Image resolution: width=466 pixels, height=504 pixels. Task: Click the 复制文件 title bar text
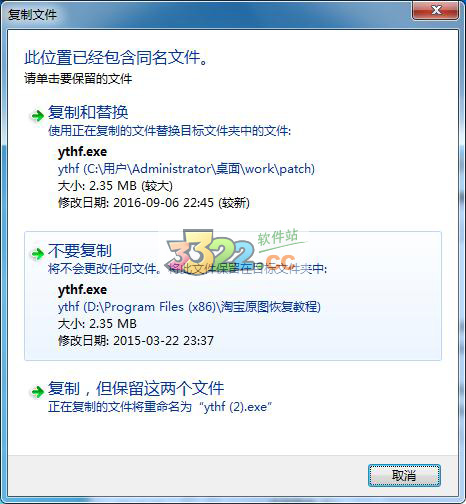coord(32,15)
